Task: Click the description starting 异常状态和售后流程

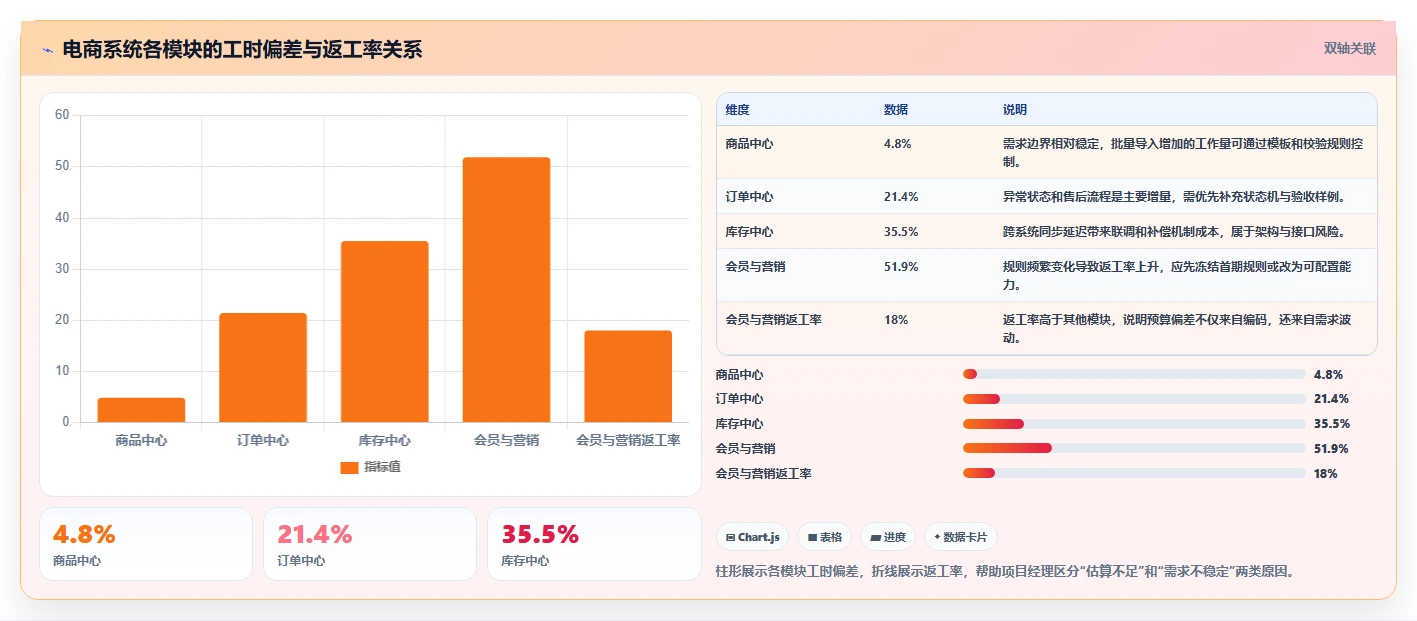Action: click(x=1174, y=196)
